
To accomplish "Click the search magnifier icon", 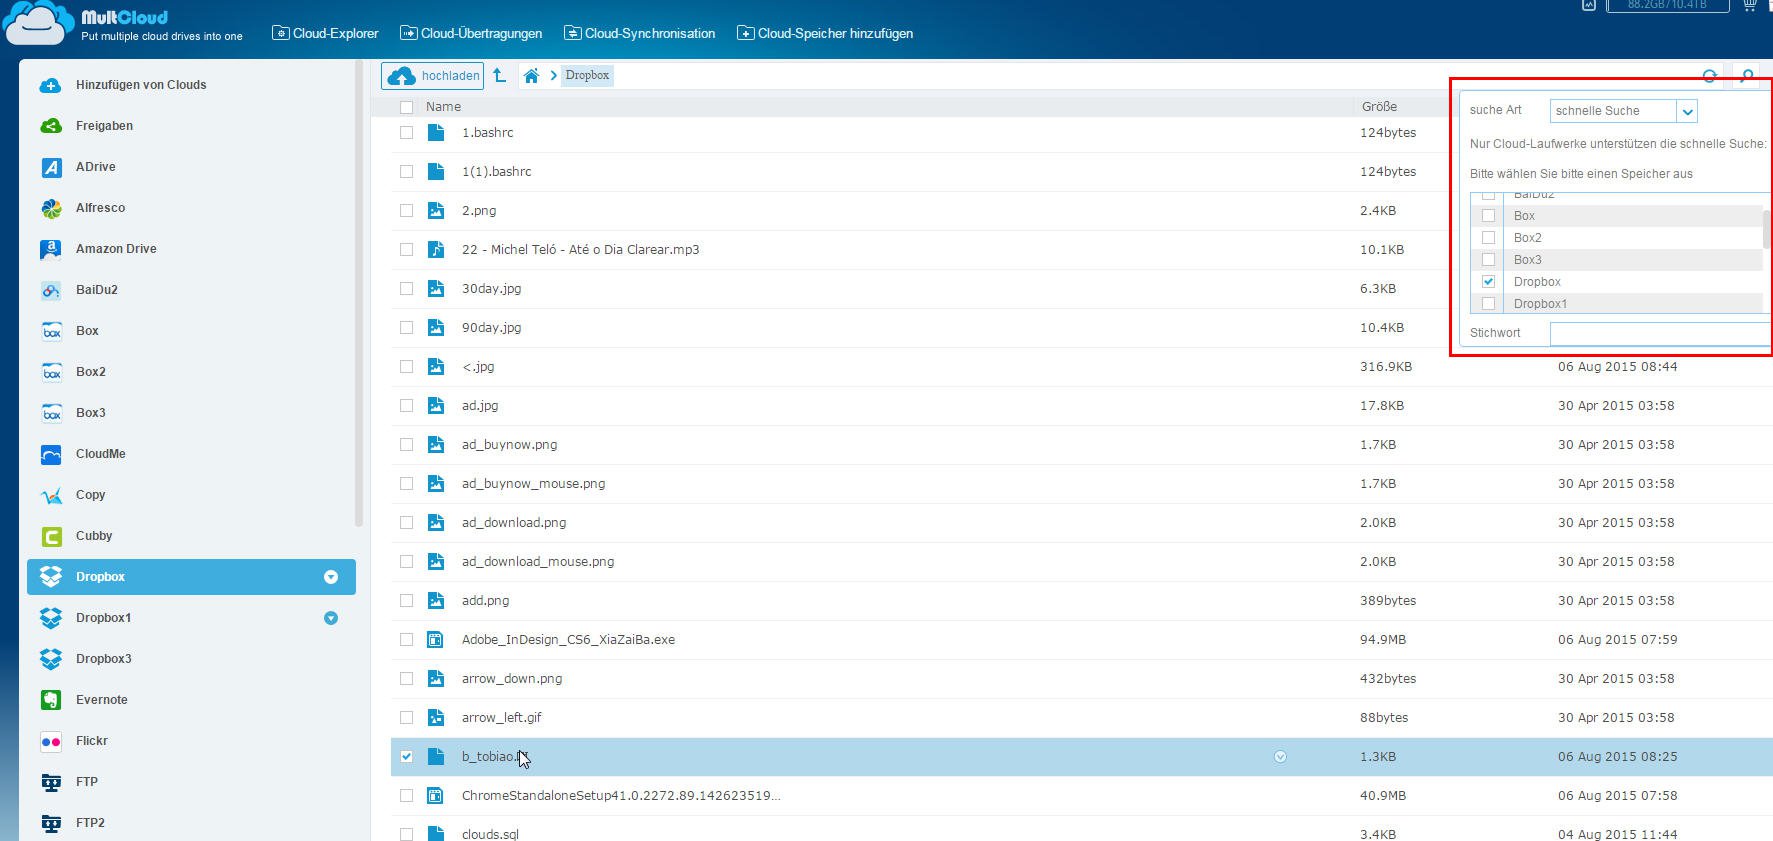I will (x=1746, y=76).
